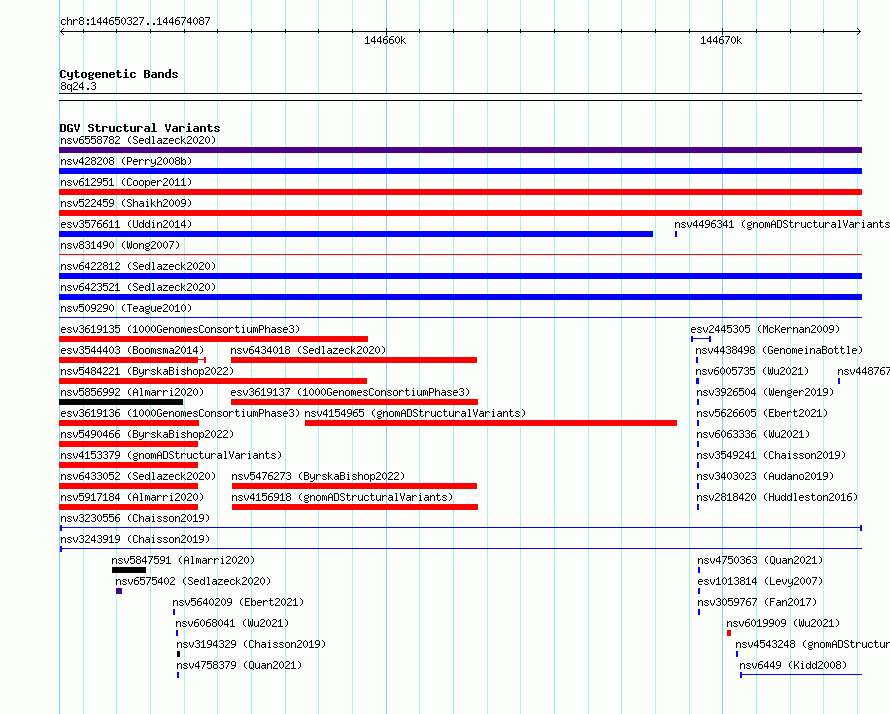Image resolution: width=890 pixels, height=714 pixels.
Task: Click the red bar under esv3619135
Action: coord(213,339)
